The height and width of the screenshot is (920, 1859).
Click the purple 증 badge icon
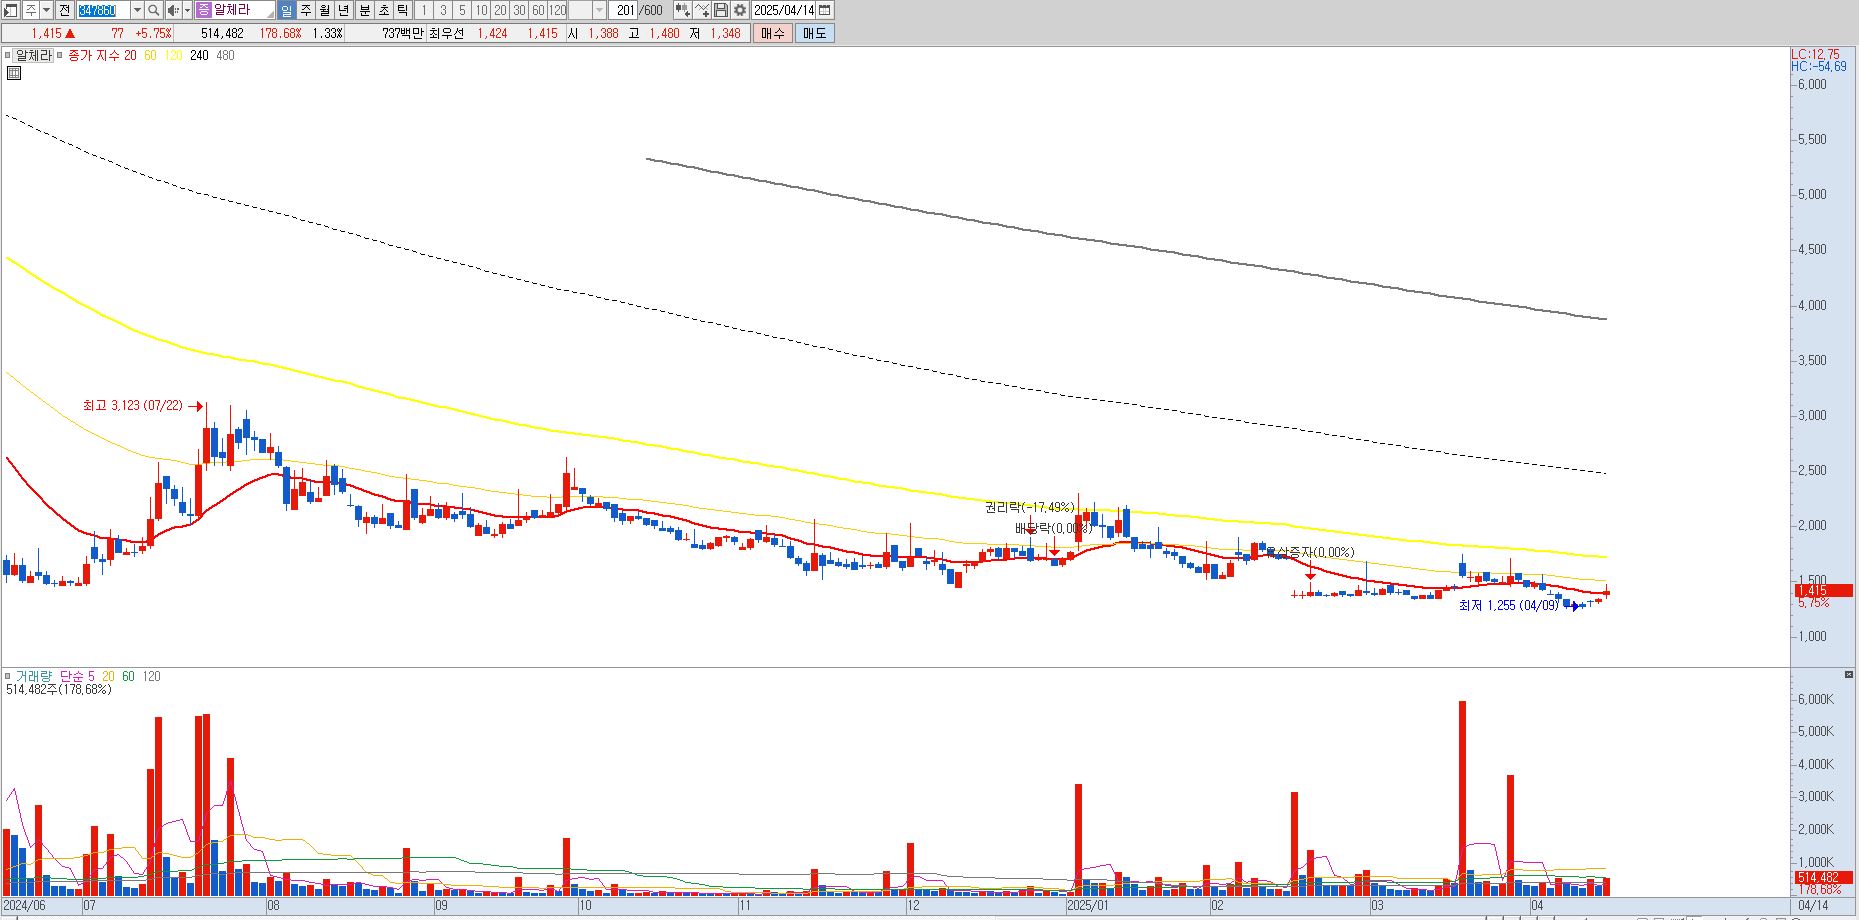pyautogui.click(x=204, y=10)
